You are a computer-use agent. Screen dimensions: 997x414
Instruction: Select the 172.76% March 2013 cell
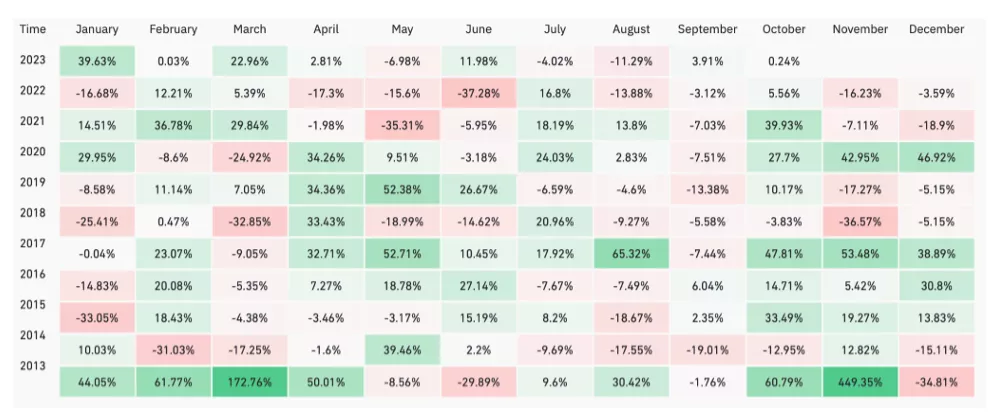click(249, 381)
